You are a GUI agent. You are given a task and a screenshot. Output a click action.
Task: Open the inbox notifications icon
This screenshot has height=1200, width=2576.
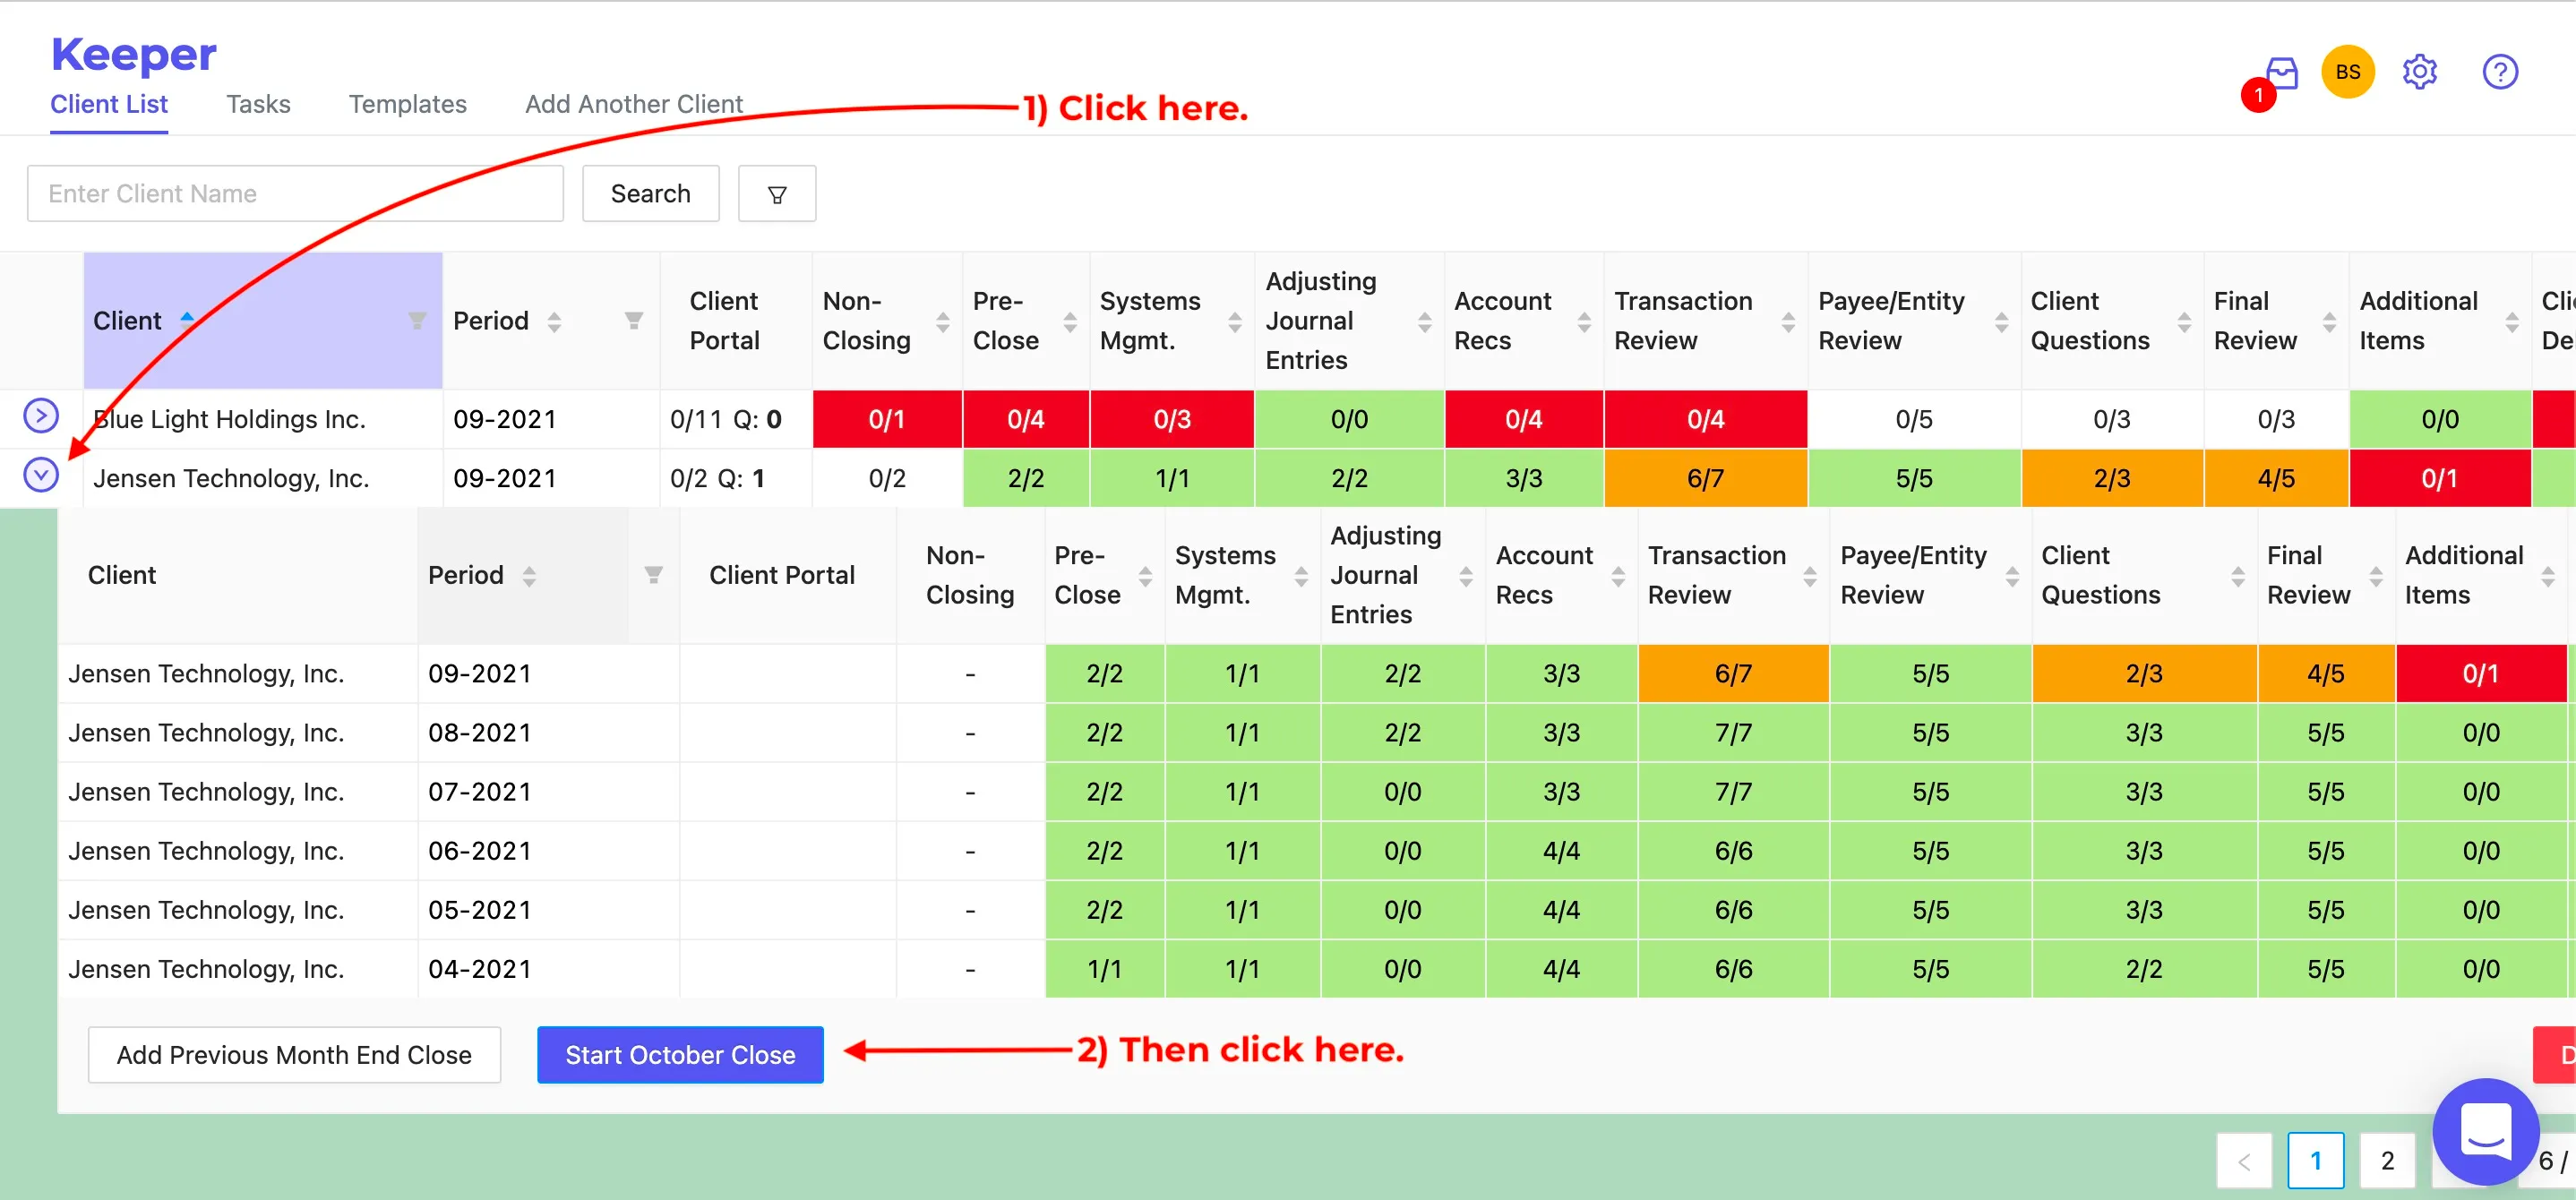point(2282,73)
